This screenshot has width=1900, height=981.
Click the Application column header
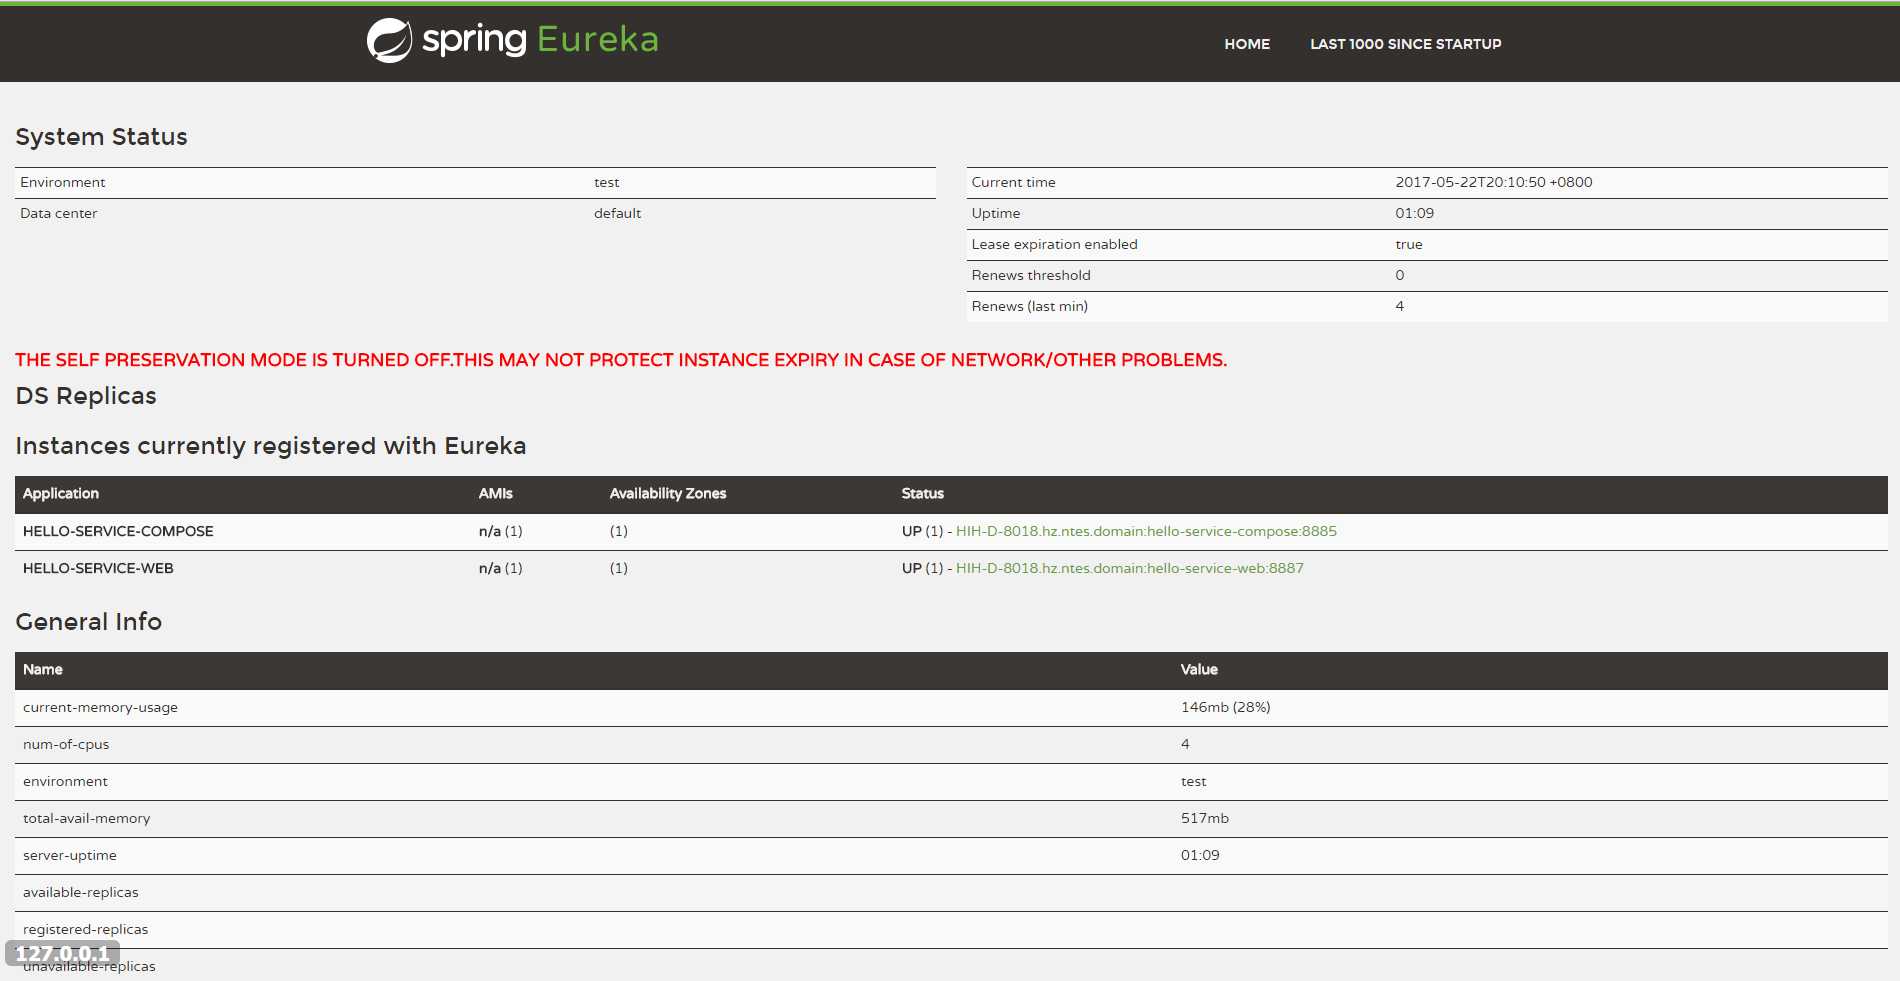(61, 494)
